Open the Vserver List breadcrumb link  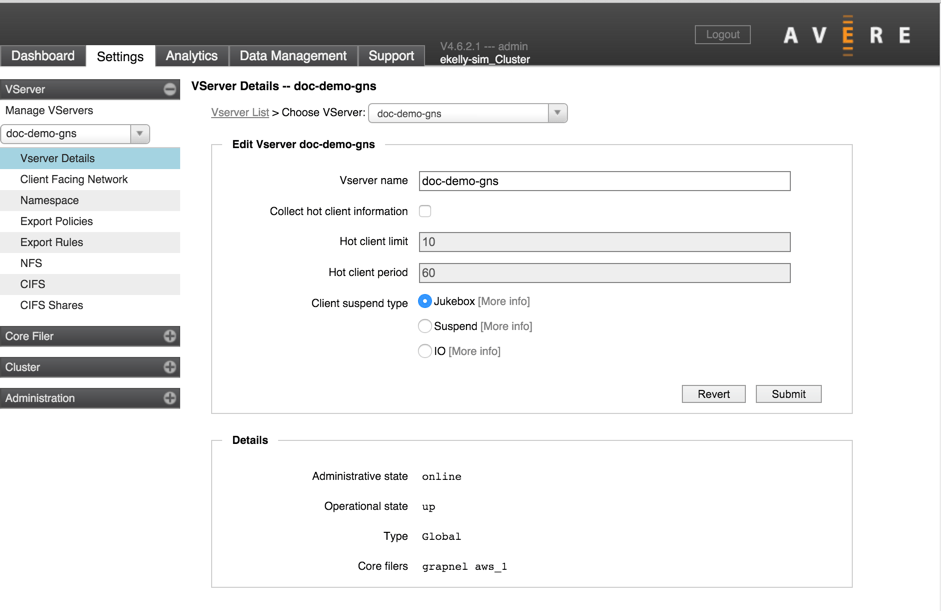pyautogui.click(x=239, y=113)
